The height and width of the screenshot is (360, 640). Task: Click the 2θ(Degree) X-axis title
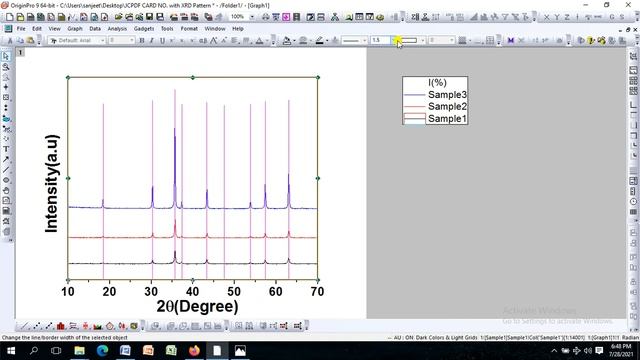coord(197,306)
